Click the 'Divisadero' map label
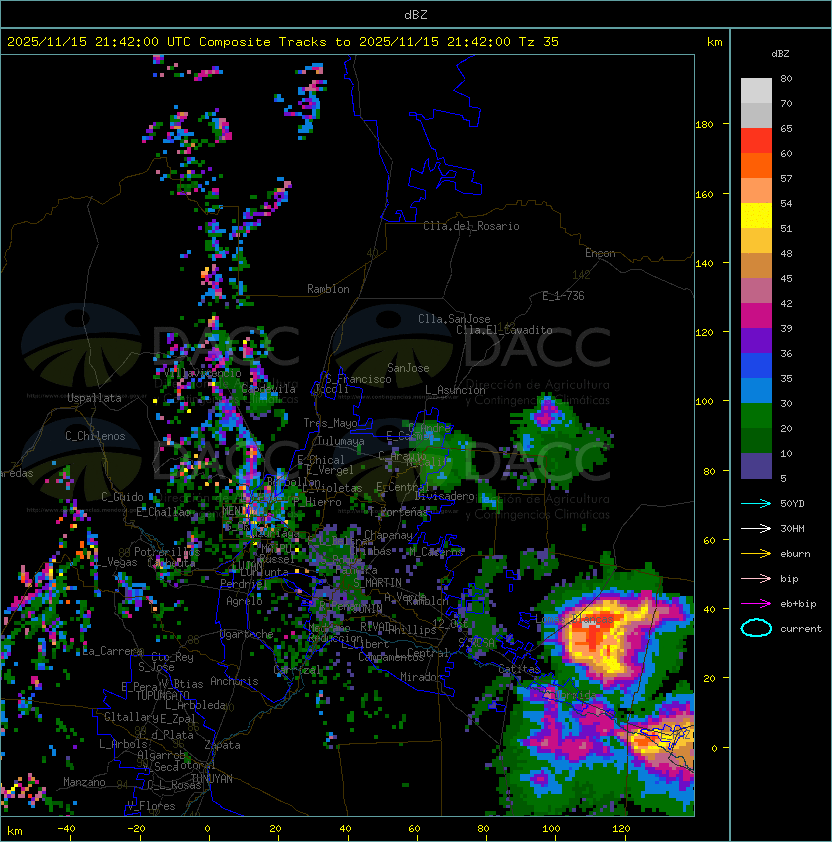The height and width of the screenshot is (842, 832). 444,496
